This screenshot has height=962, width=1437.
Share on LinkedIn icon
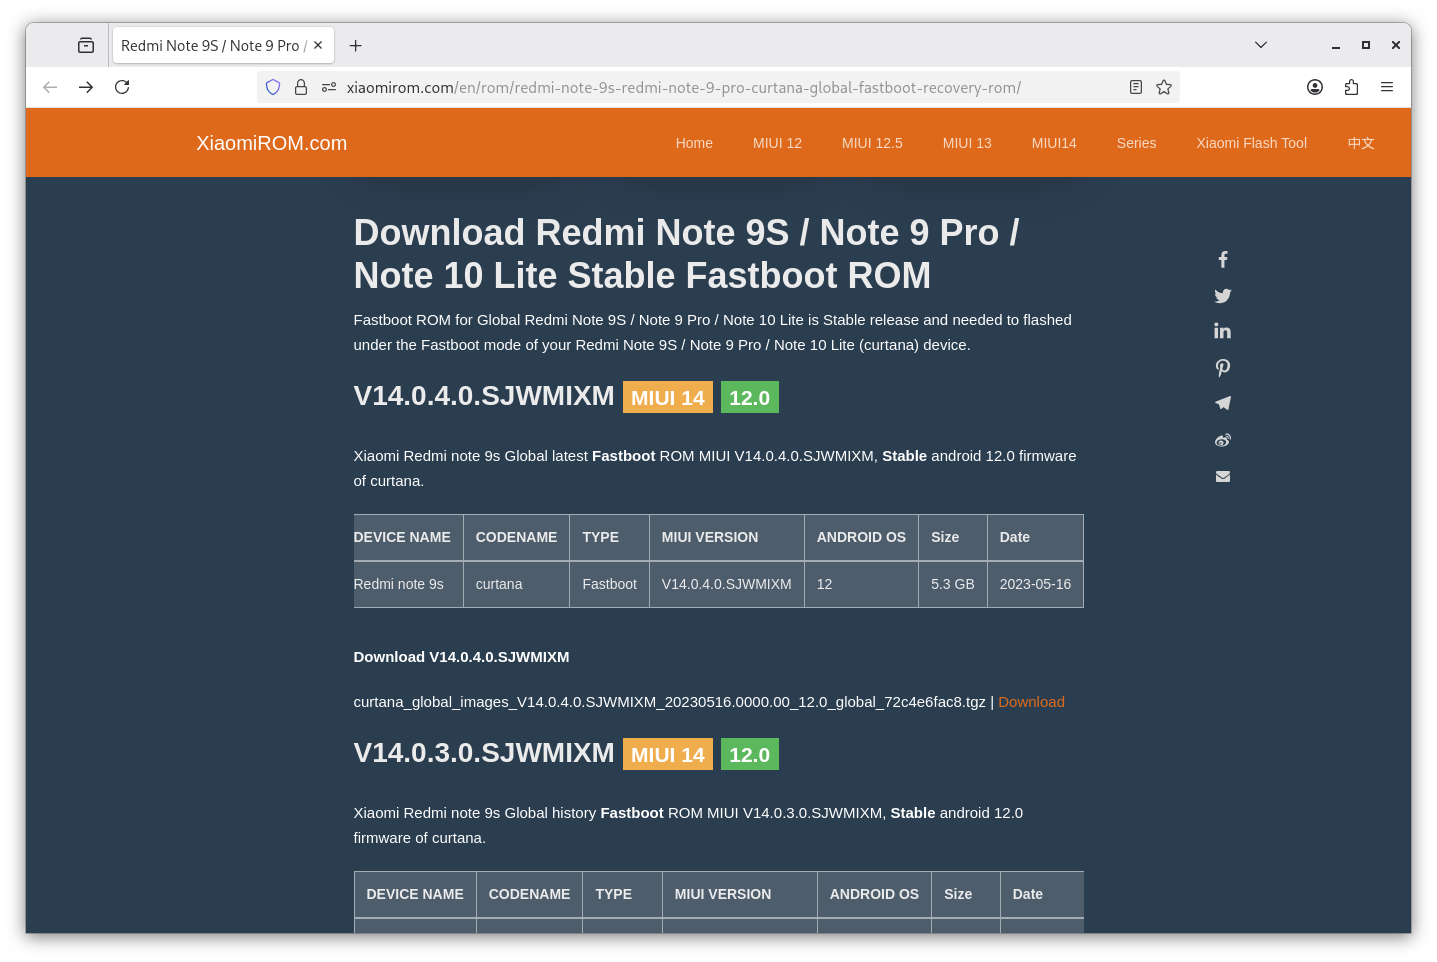pyautogui.click(x=1222, y=331)
